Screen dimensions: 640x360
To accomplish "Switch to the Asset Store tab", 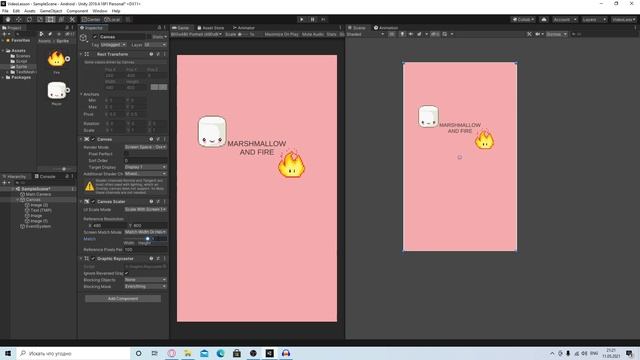I will [x=211, y=28].
